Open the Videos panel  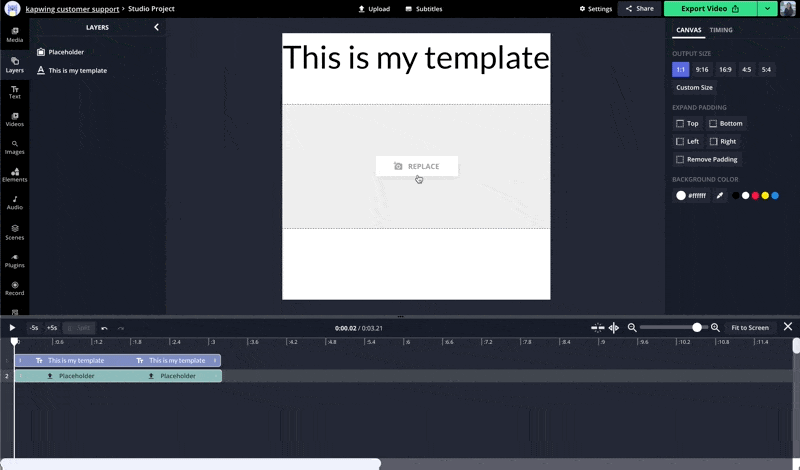coord(14,120)
